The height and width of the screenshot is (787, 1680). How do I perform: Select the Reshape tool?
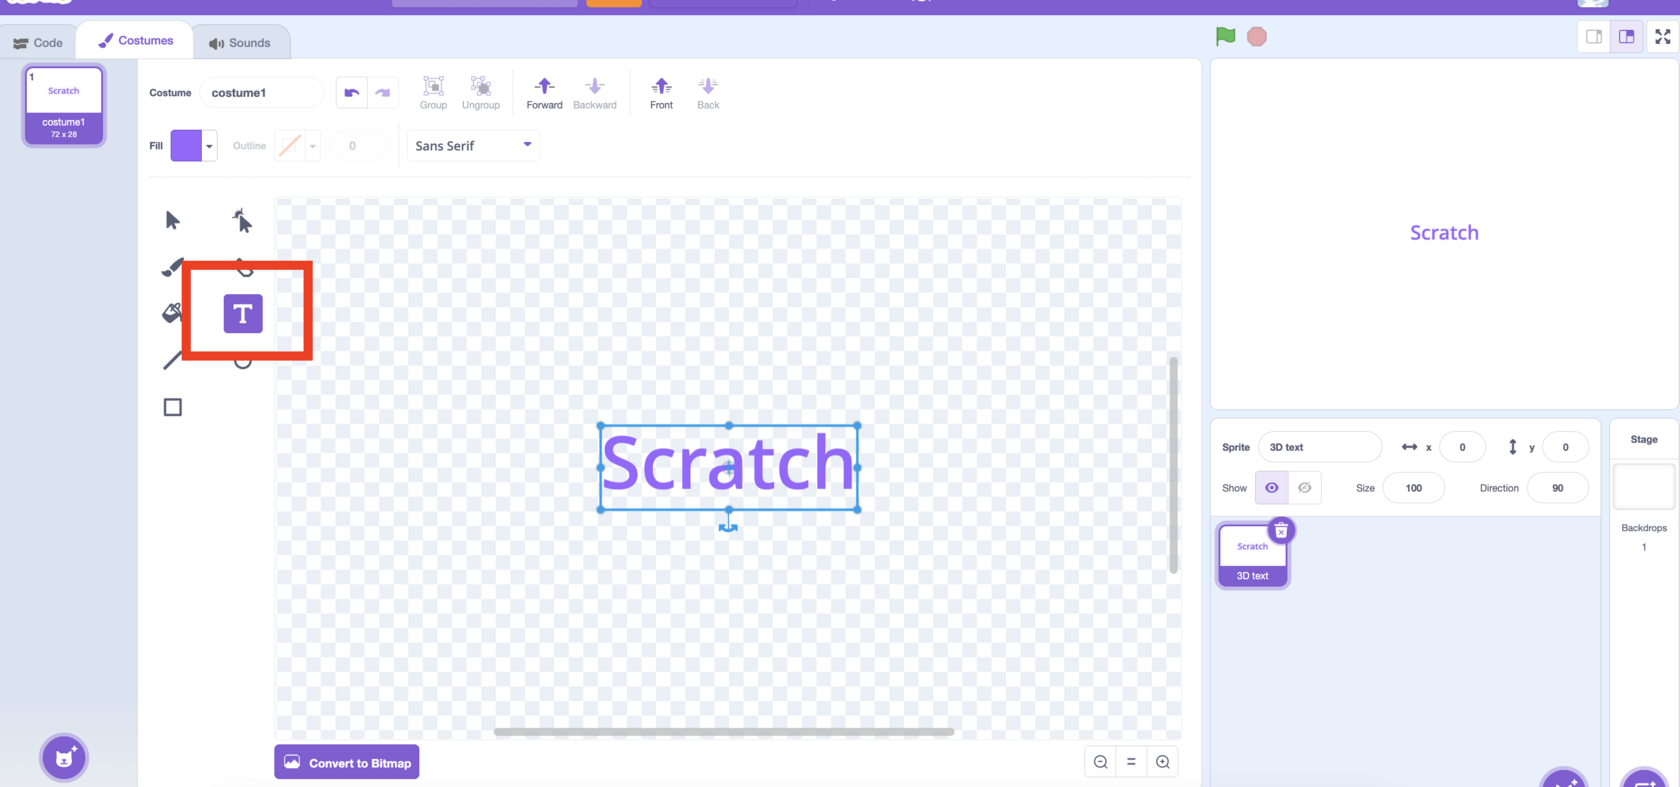coord(242,220)
